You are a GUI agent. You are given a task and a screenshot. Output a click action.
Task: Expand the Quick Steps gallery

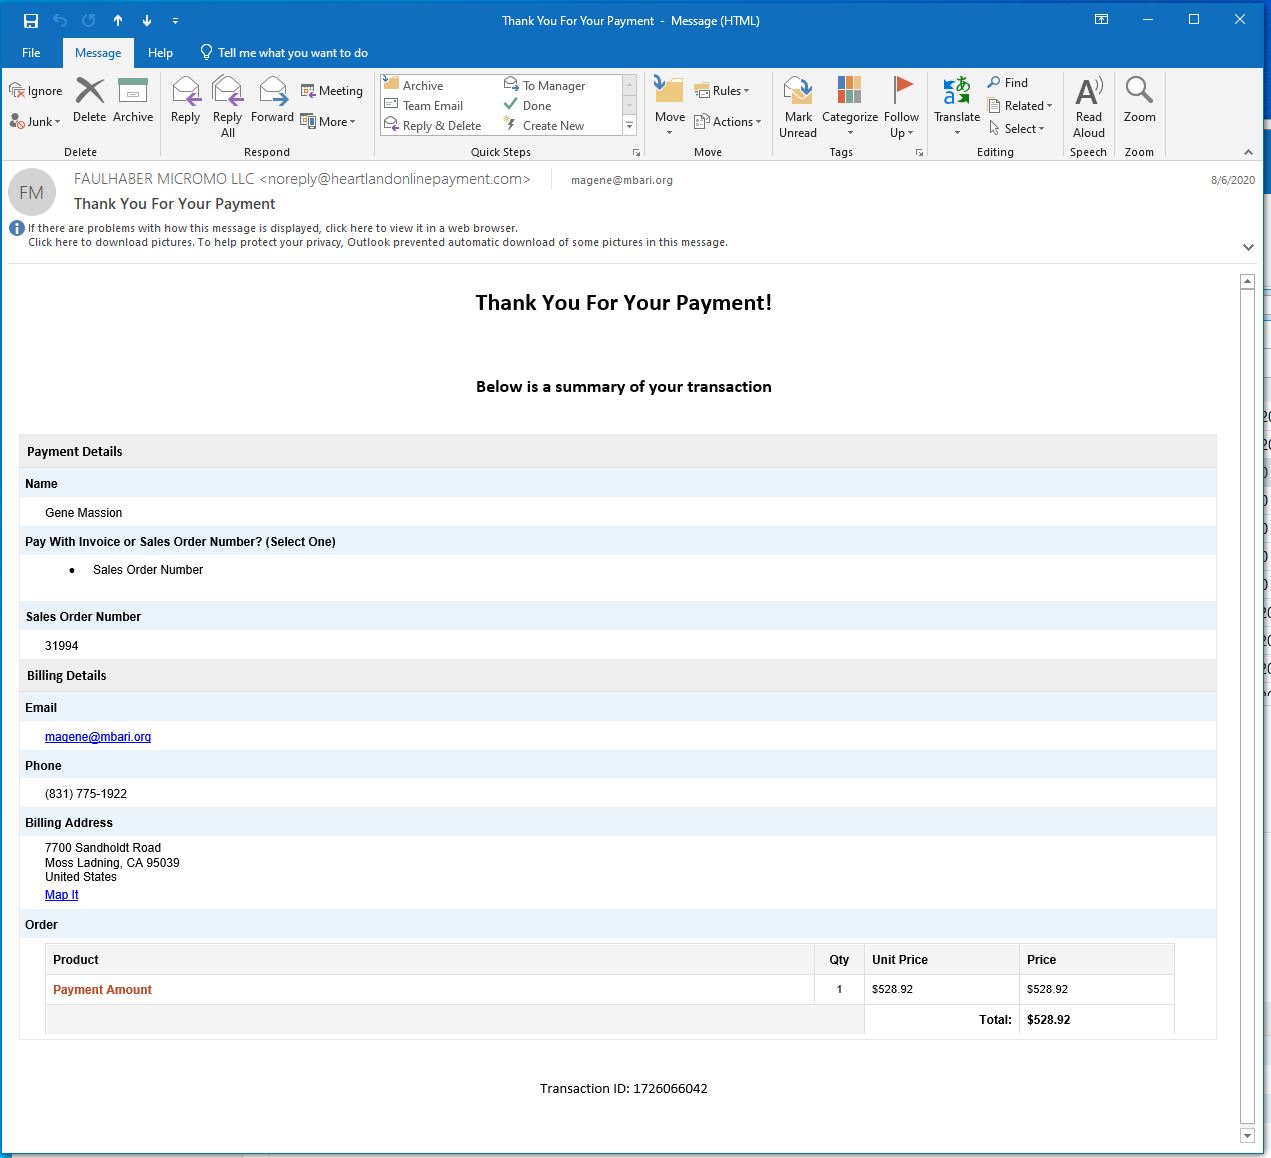tap(630, 126)
